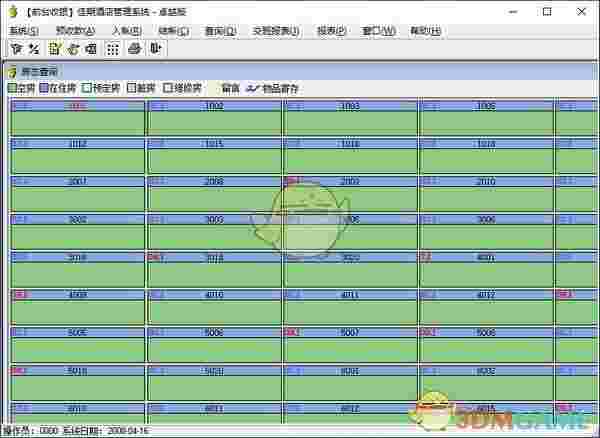
Task: Click the exit door toolbar icon
Action: point(156,49)
